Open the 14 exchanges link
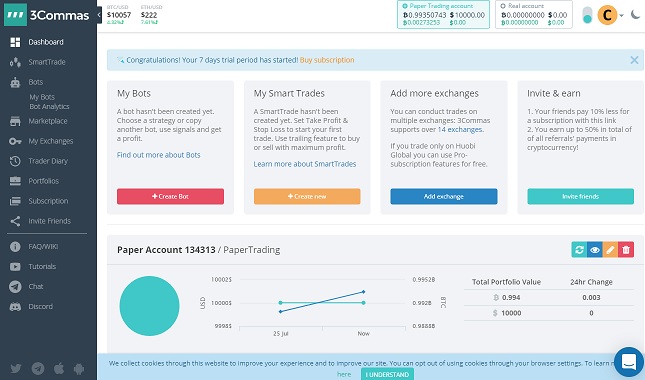 coord(460,130)
